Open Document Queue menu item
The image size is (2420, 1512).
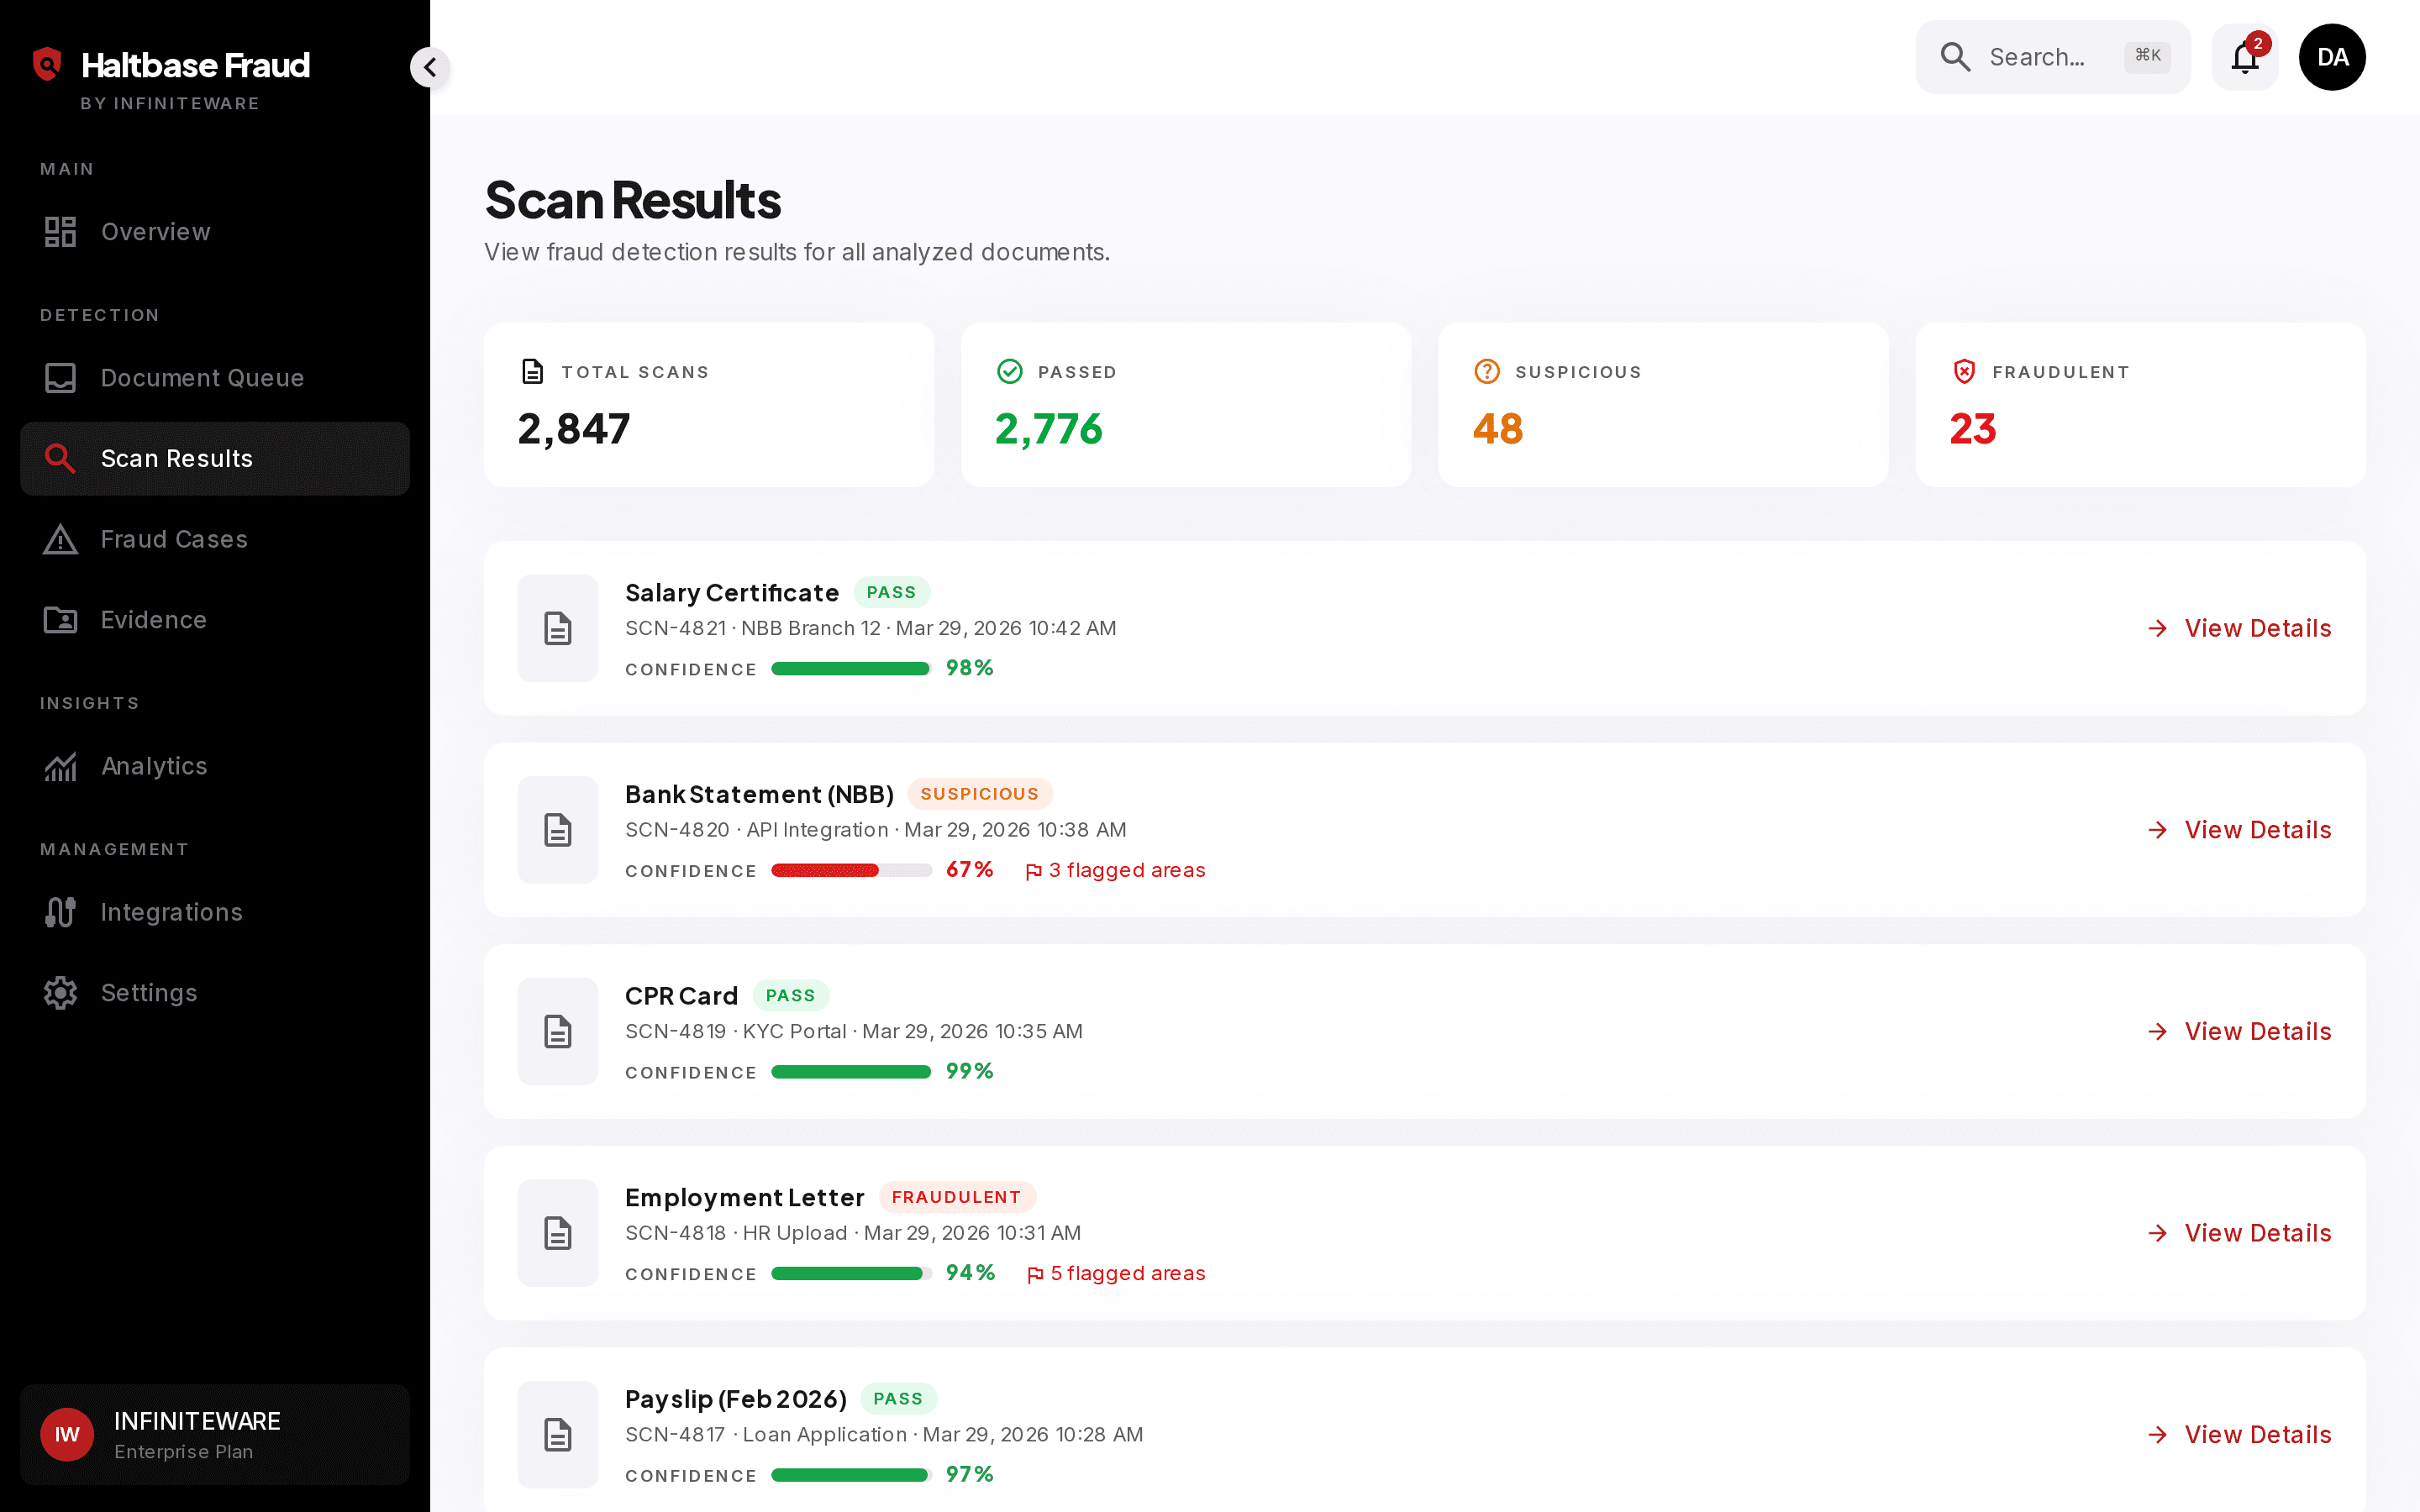tap(215, 378)
